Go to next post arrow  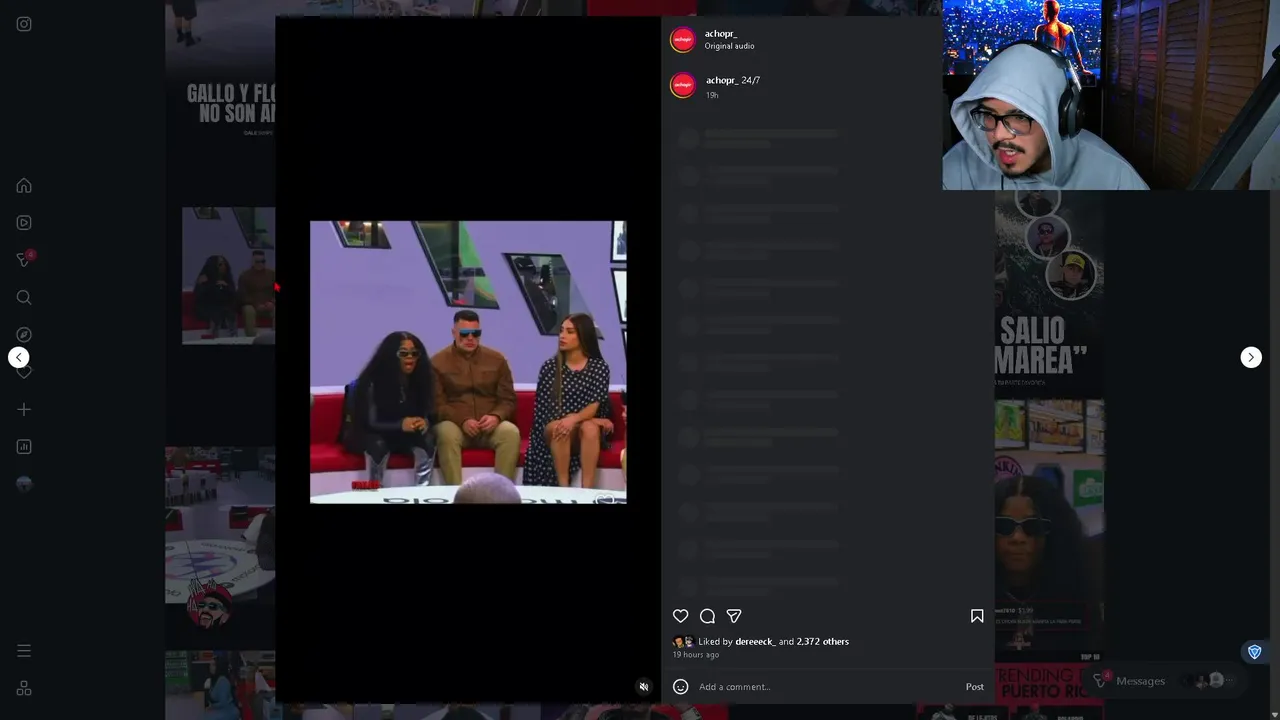tap(1251, 357)
